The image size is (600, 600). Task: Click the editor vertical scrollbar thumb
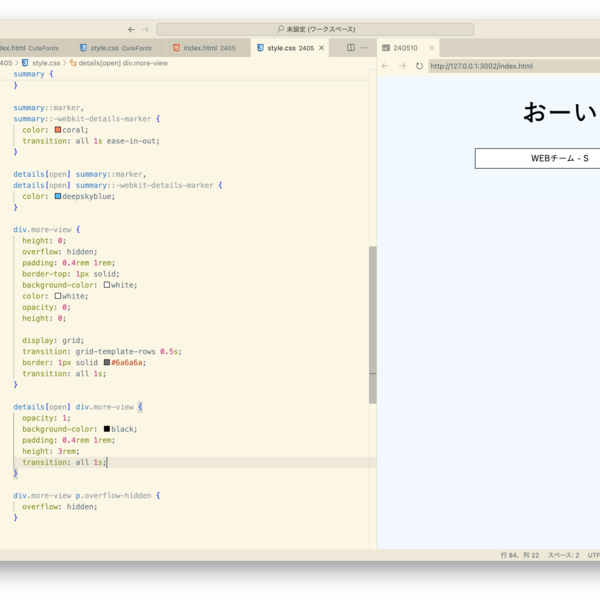click(373, 325)
